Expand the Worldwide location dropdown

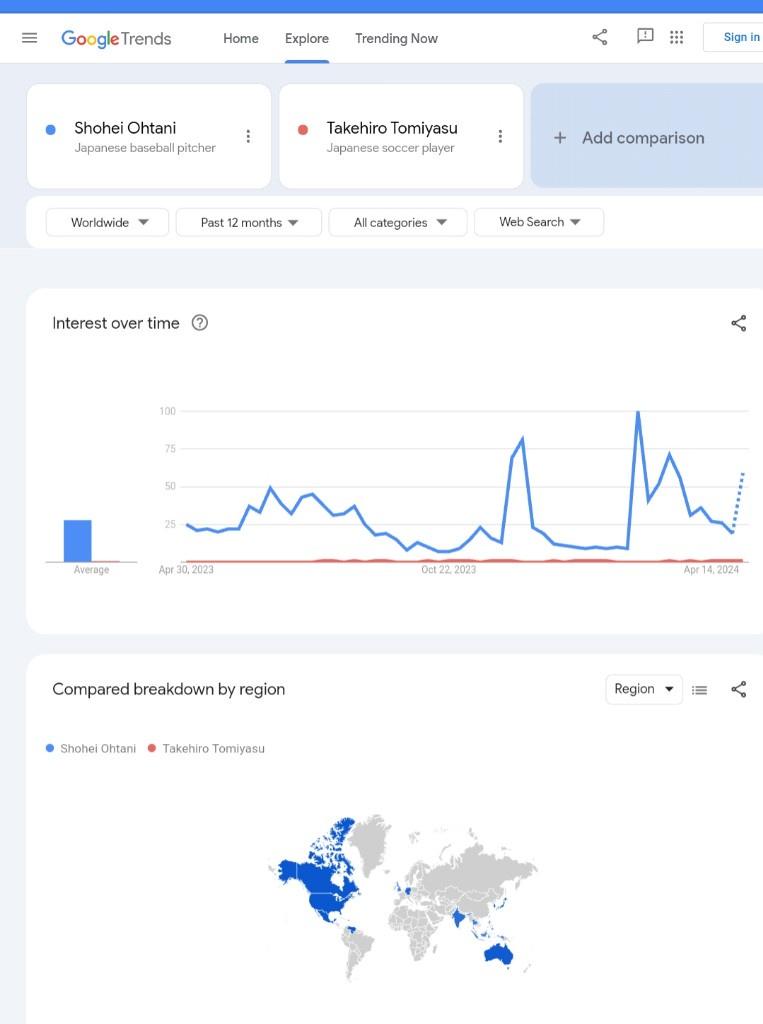coord(108,222)
